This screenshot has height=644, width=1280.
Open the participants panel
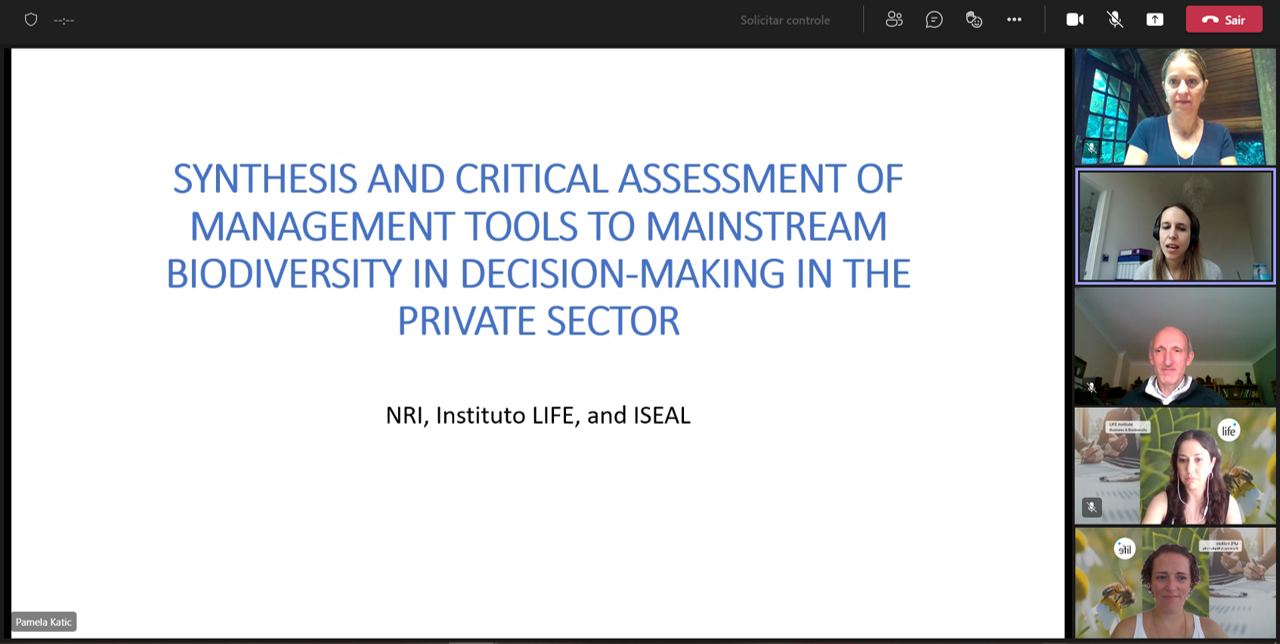(x=894, y=20)
